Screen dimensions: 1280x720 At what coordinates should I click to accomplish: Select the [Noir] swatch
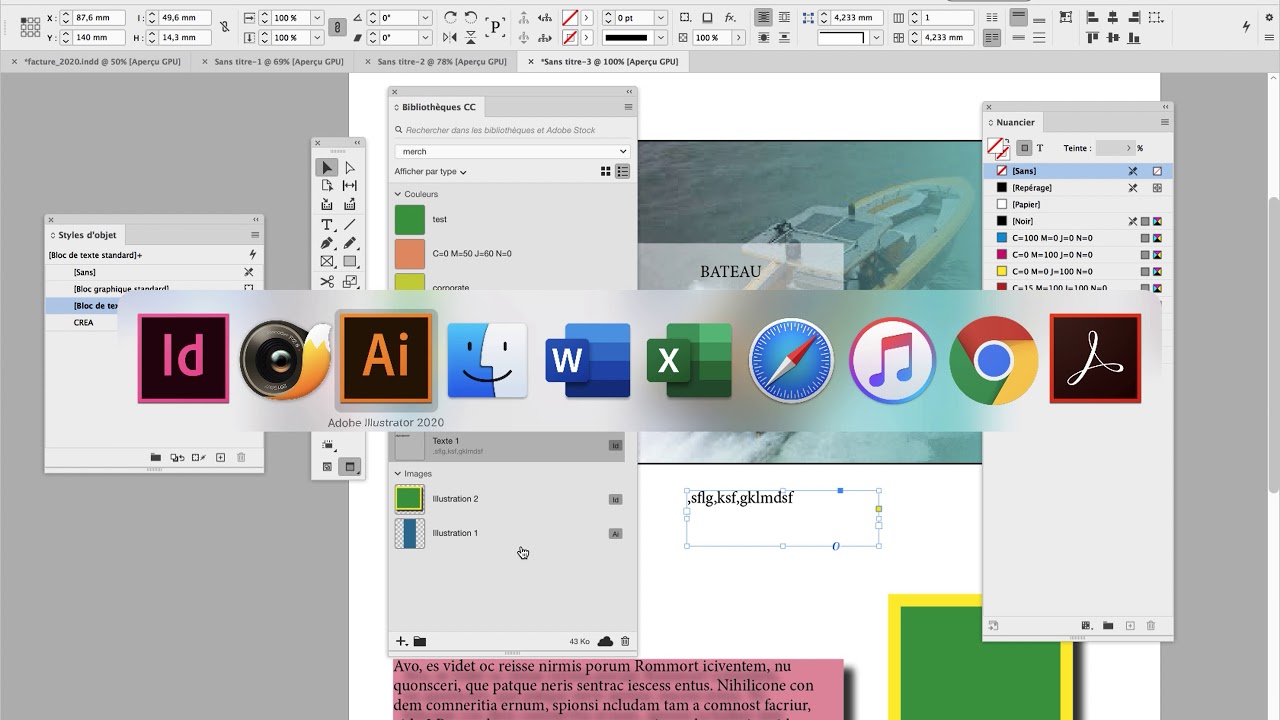tap(1077, 221)
